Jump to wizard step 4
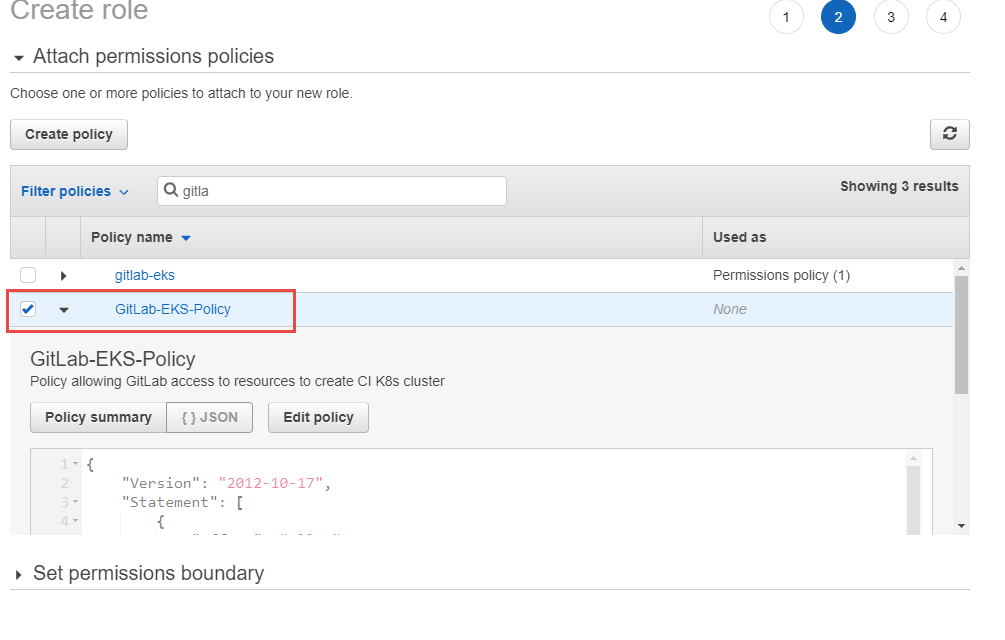Image resolution: width=1005 pixels, height=640 pixels. pos(943,17)
